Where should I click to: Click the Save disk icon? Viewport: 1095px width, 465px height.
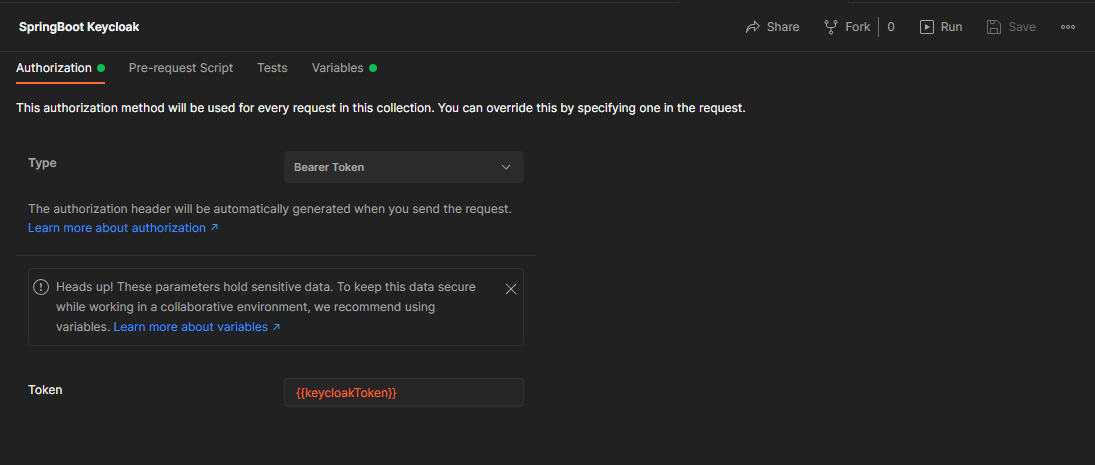point(994,27)
